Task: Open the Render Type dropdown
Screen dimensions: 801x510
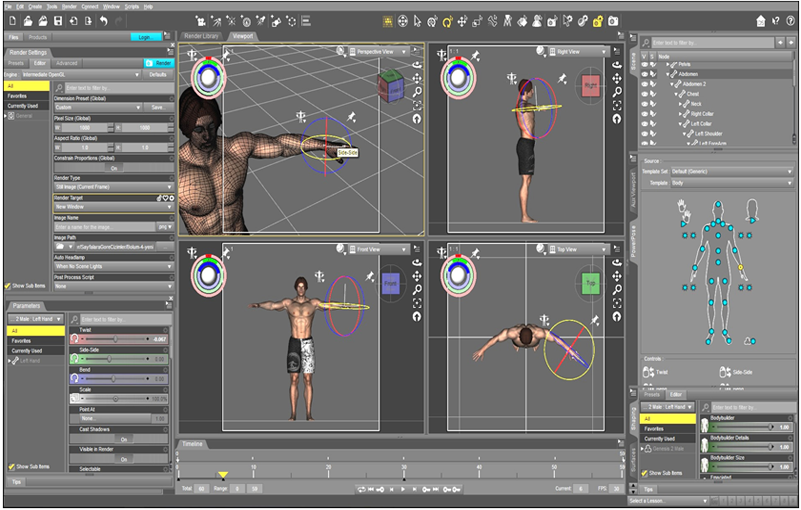Action: click(114, 186)
